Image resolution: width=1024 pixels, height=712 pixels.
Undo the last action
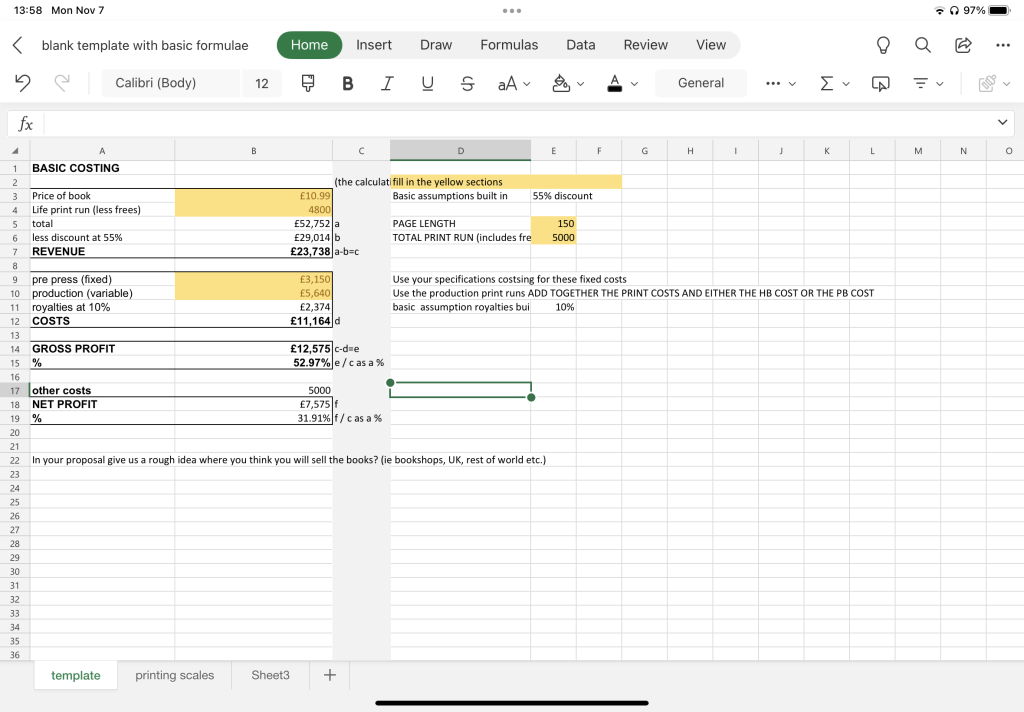click(23, 83)
